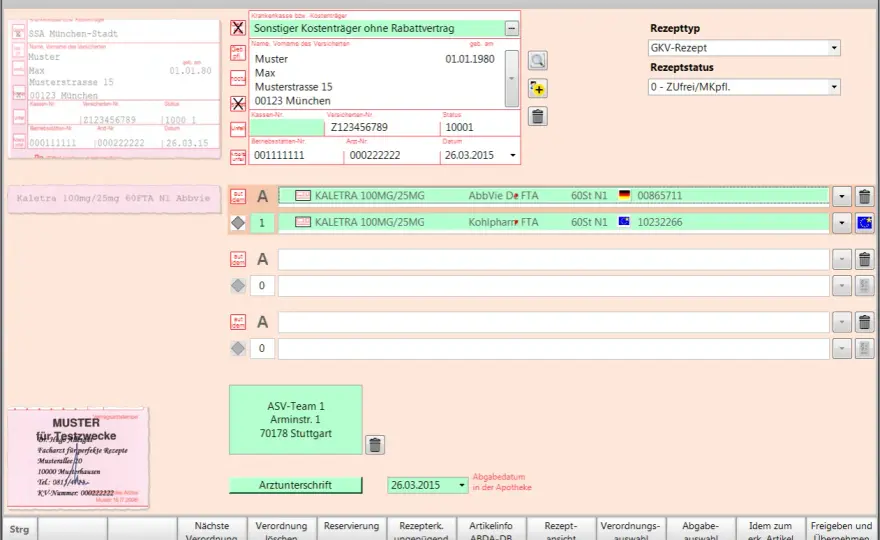Toggle the top X checkbox beside Kostenträger
Viewport: 880px width, 540px height.
[238, 28]
